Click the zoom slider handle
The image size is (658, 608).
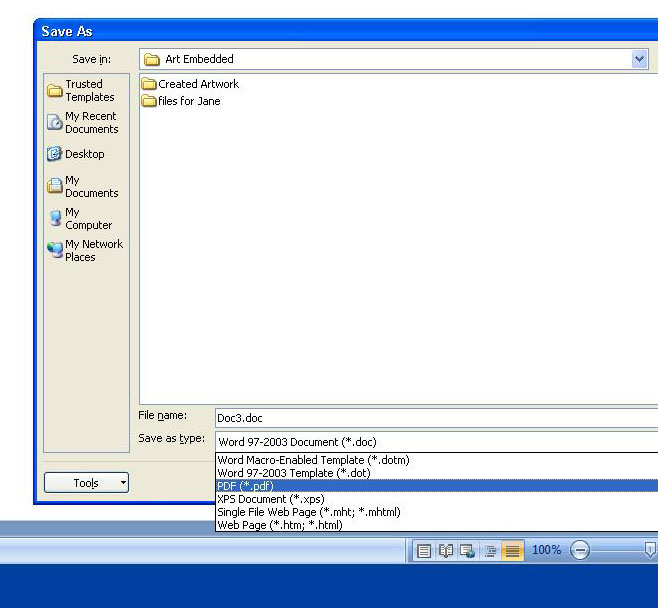(x=650, y=549)
